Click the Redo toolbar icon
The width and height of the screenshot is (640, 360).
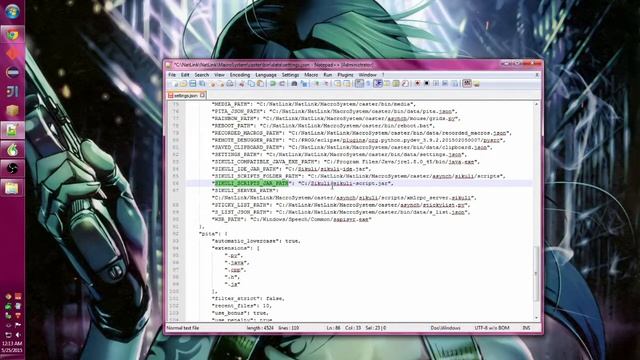click(x=282, y=84)
